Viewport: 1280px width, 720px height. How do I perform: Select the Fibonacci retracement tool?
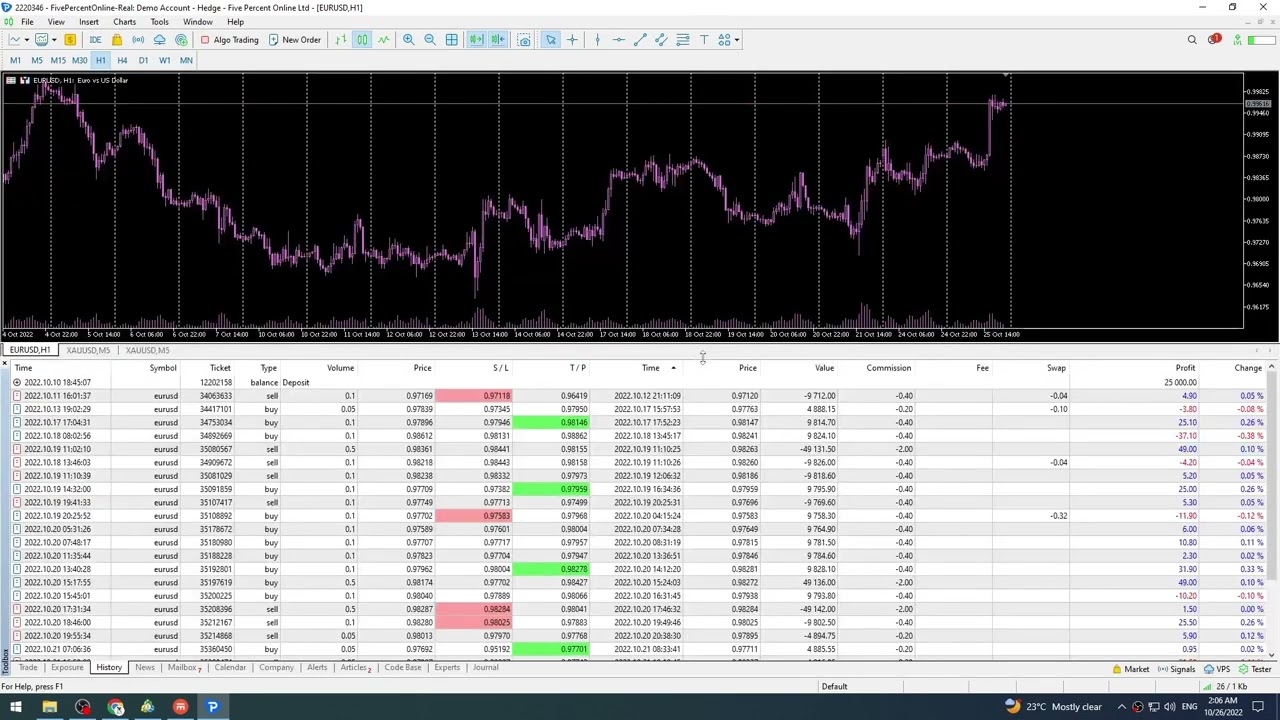(x=683, y=40)
